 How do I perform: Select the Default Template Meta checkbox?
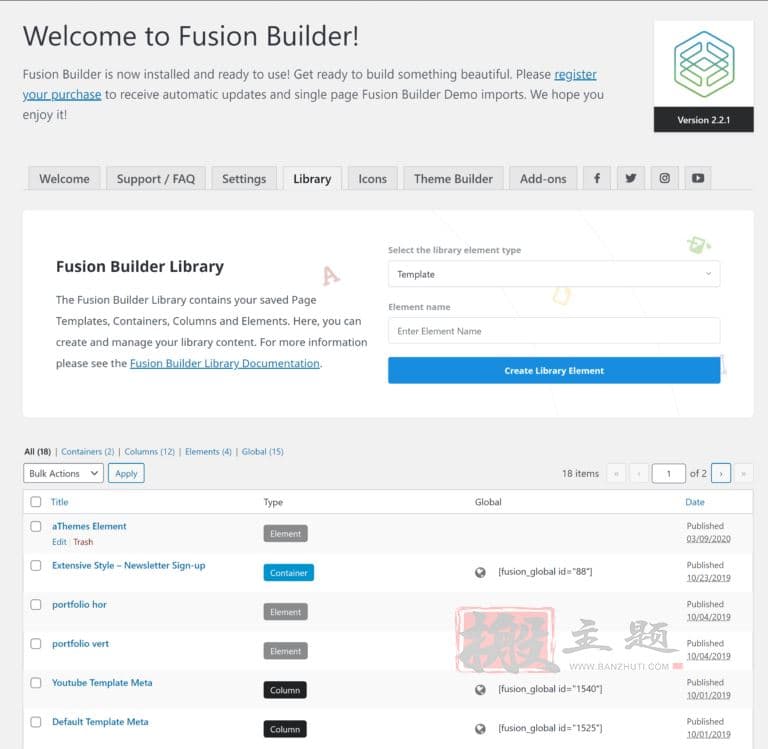coord(36,722)
